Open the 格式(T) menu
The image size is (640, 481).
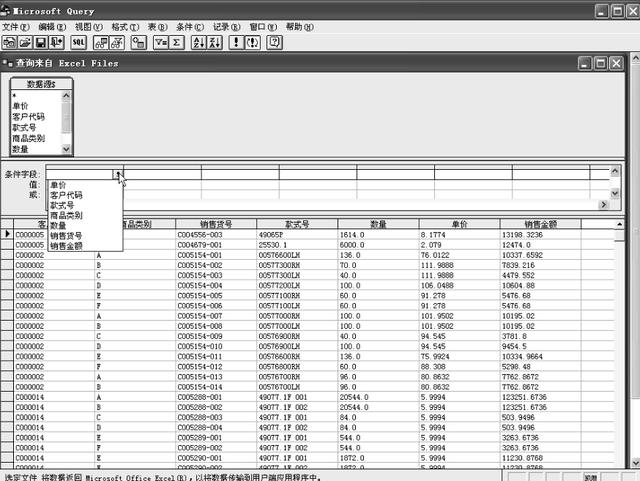coord(125,27)
